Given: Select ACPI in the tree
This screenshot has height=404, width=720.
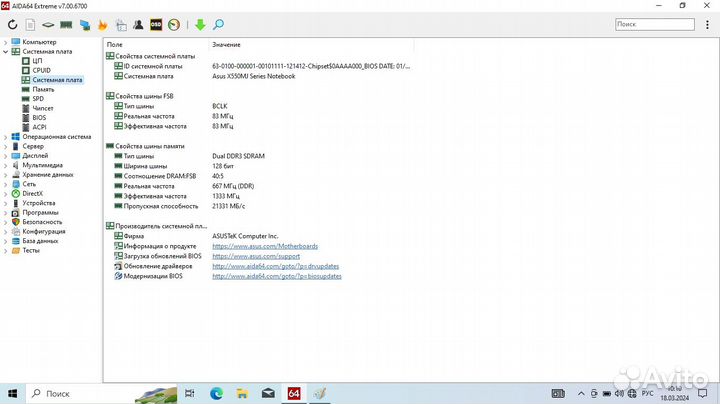Looking at the screenshot, I should coord(39,127).
